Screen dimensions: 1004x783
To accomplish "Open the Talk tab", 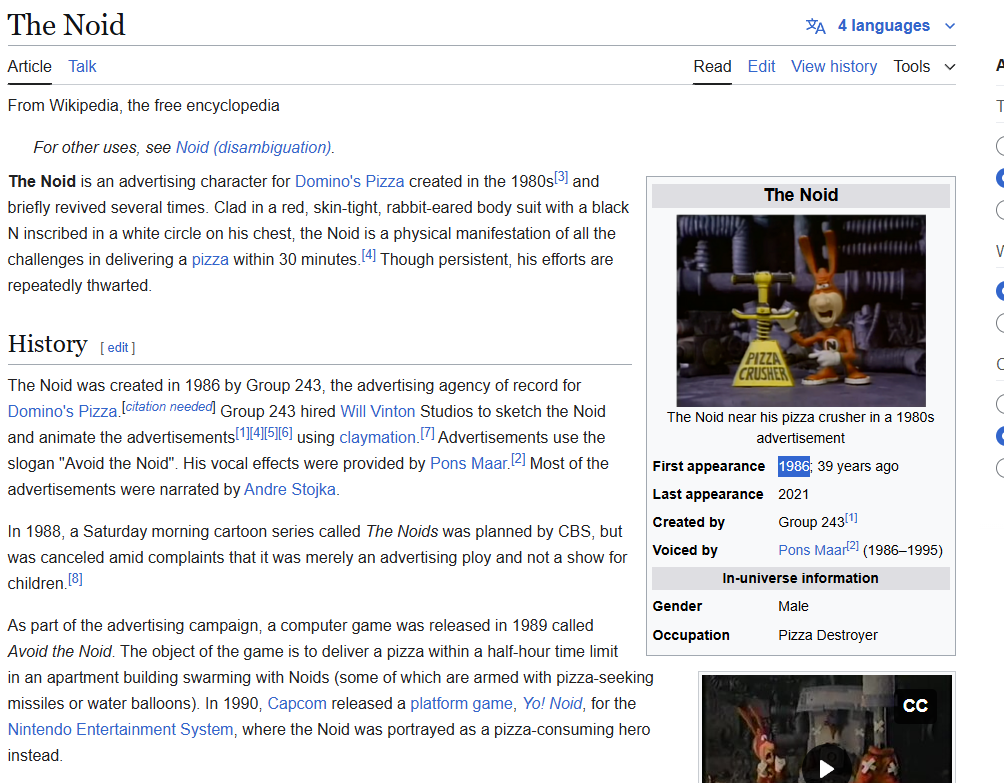I will (82, 67).
